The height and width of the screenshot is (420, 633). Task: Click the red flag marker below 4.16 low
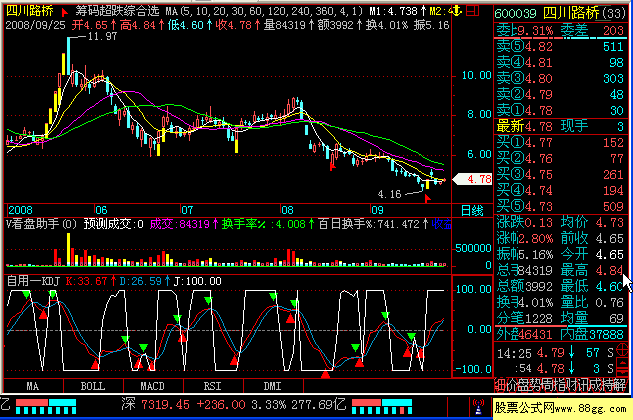tap(428, 198)
